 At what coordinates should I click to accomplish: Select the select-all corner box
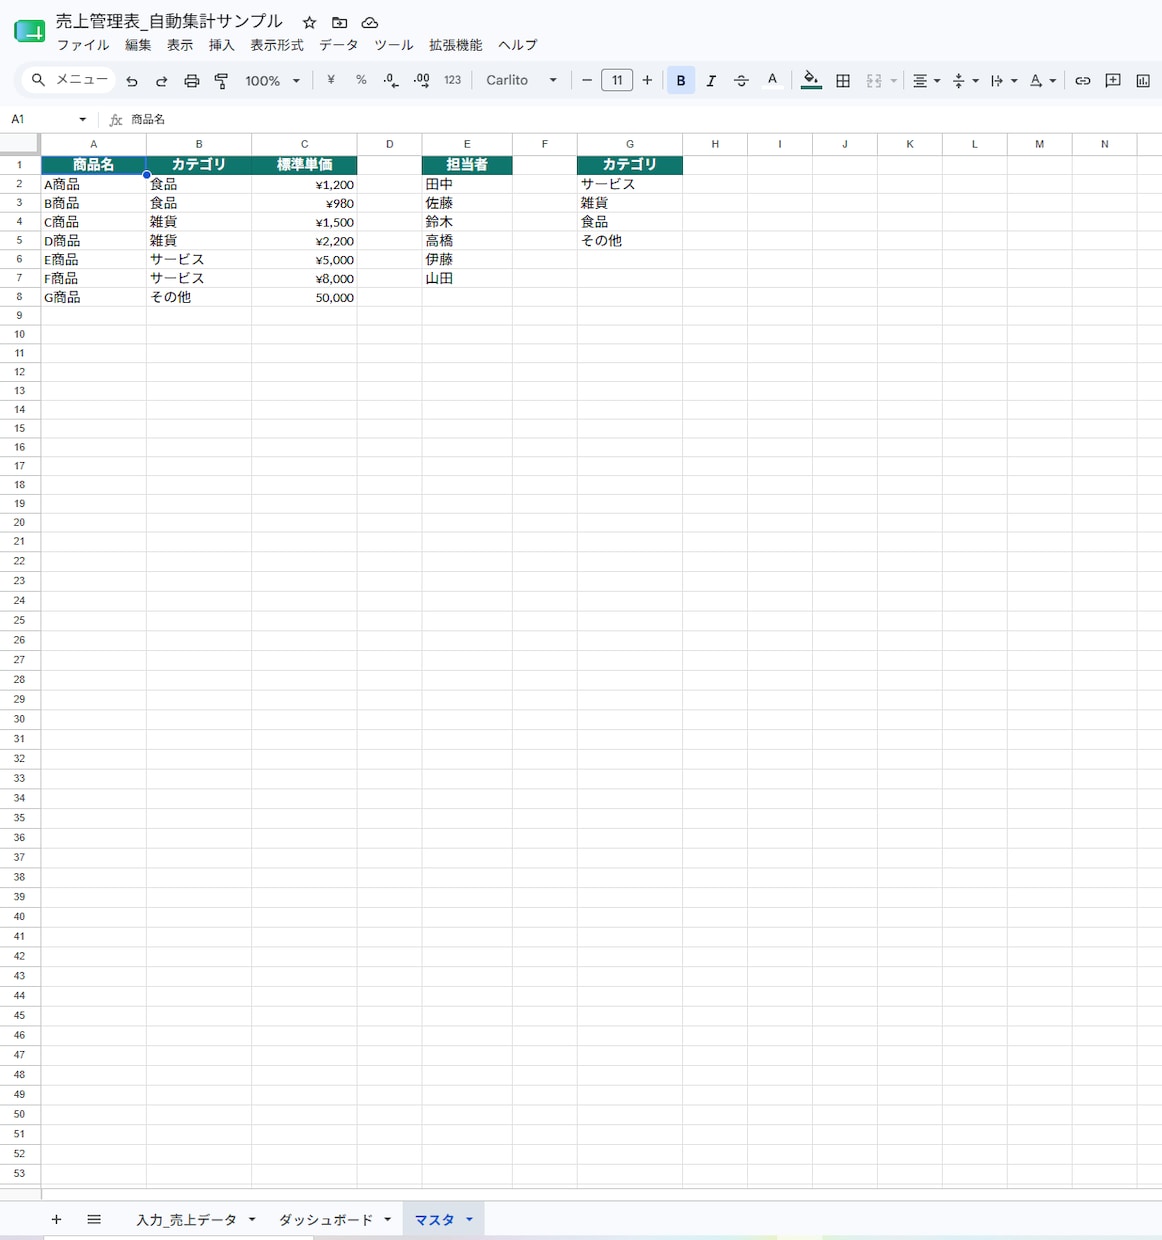(x=20, y=144)
